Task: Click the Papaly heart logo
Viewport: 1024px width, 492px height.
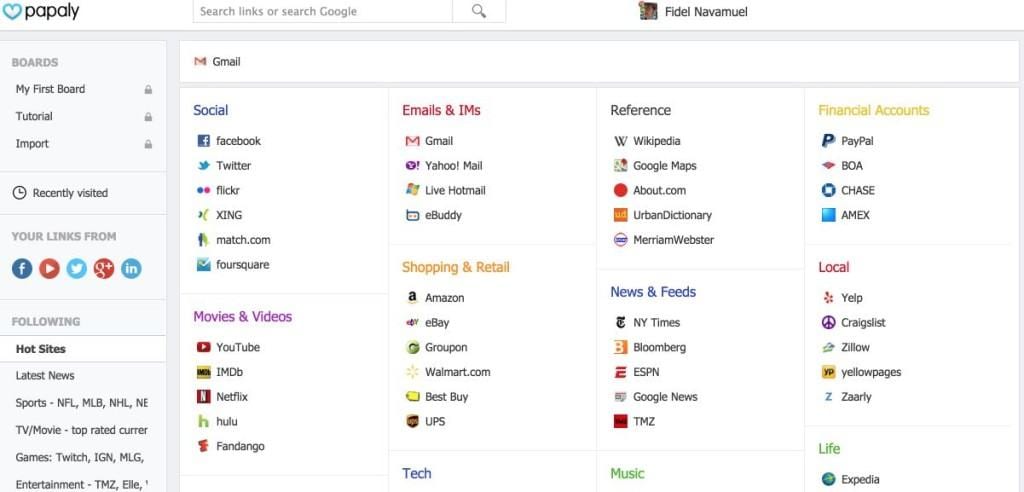Action: (12, 11)
